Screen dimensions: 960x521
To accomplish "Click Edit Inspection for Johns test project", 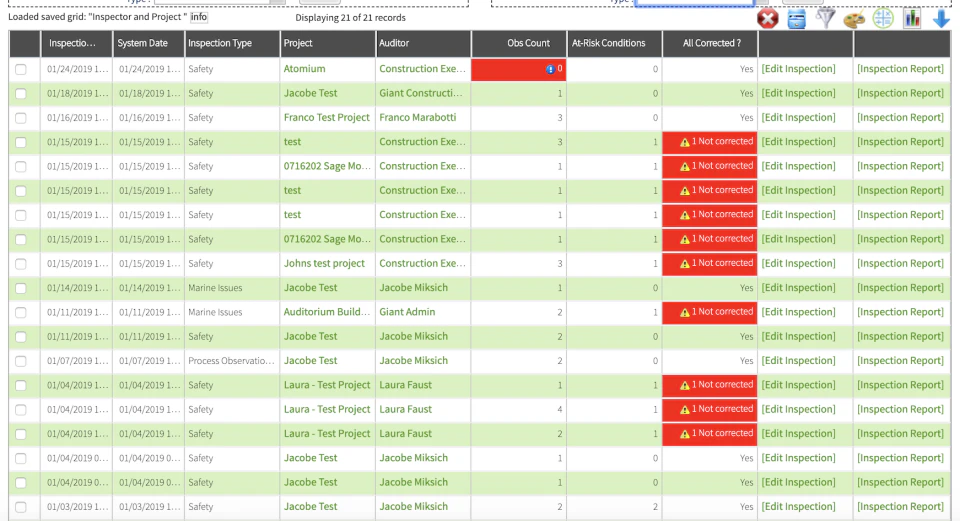I will (798, 263).
